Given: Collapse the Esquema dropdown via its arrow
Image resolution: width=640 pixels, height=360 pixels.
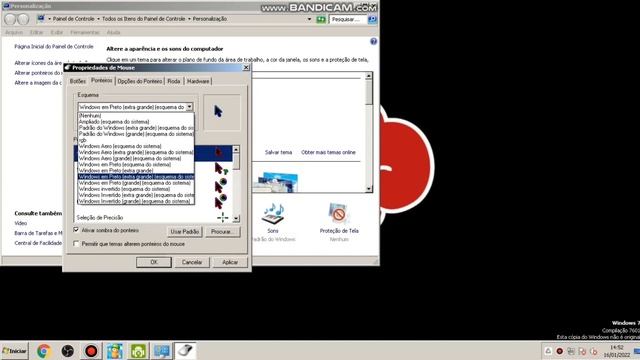Looking at the screenshot, I should 189,107.
